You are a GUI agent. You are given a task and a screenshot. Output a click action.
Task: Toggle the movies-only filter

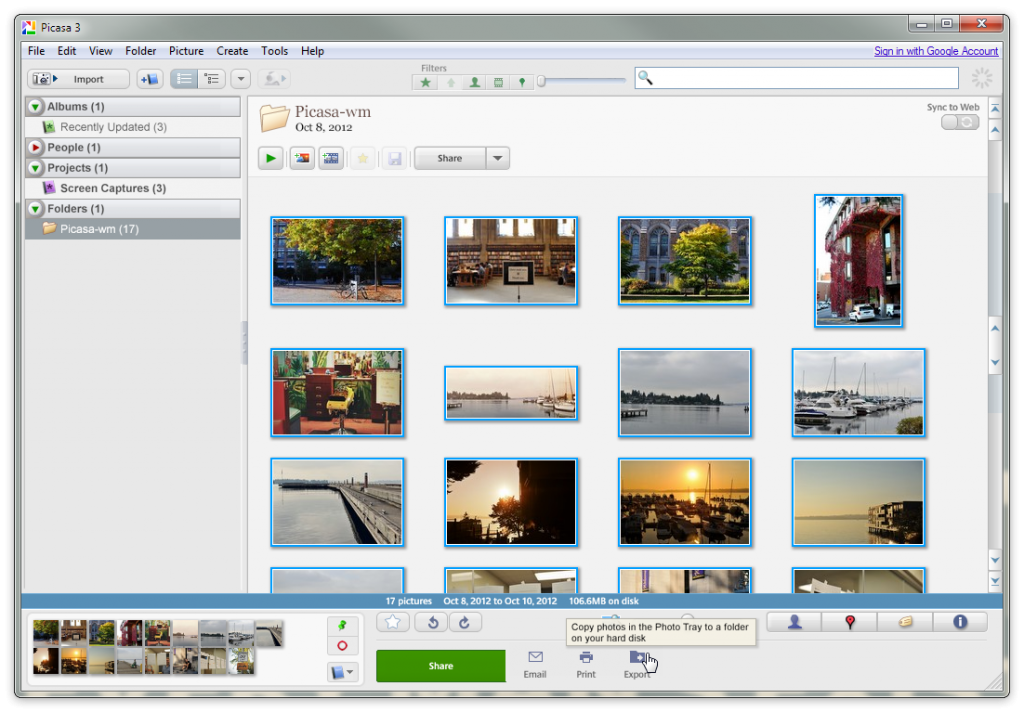[x=498, y=82]
